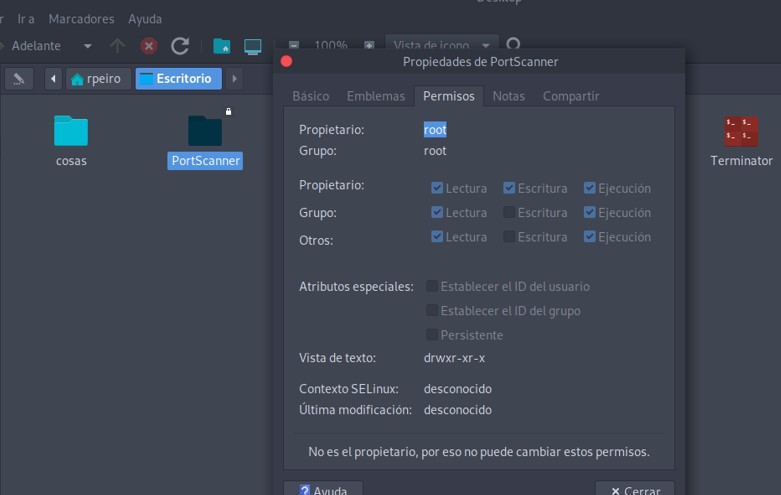Click the root group value
This screenshot has width=781, height=495.
(x=435, y=150)
